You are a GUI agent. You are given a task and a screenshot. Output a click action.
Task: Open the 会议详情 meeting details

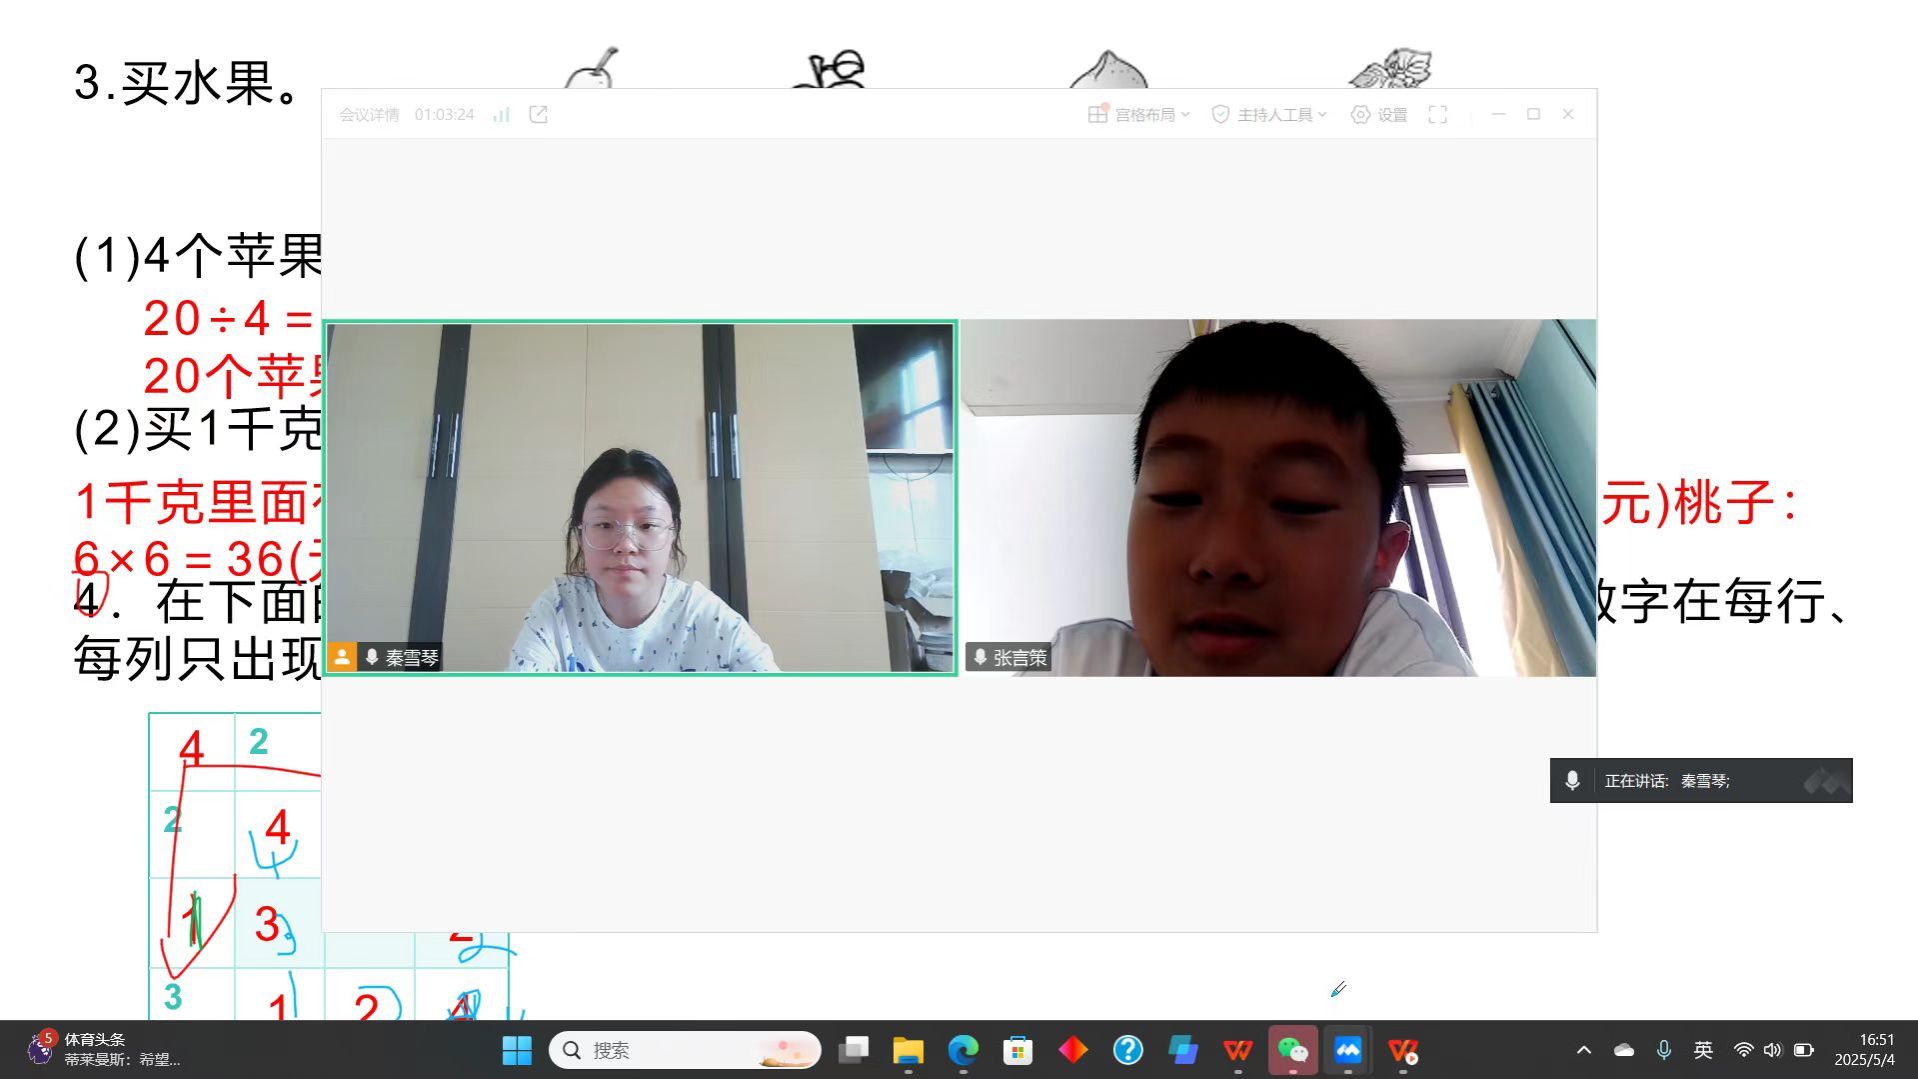pyautogui.click(x=369, y=115)
